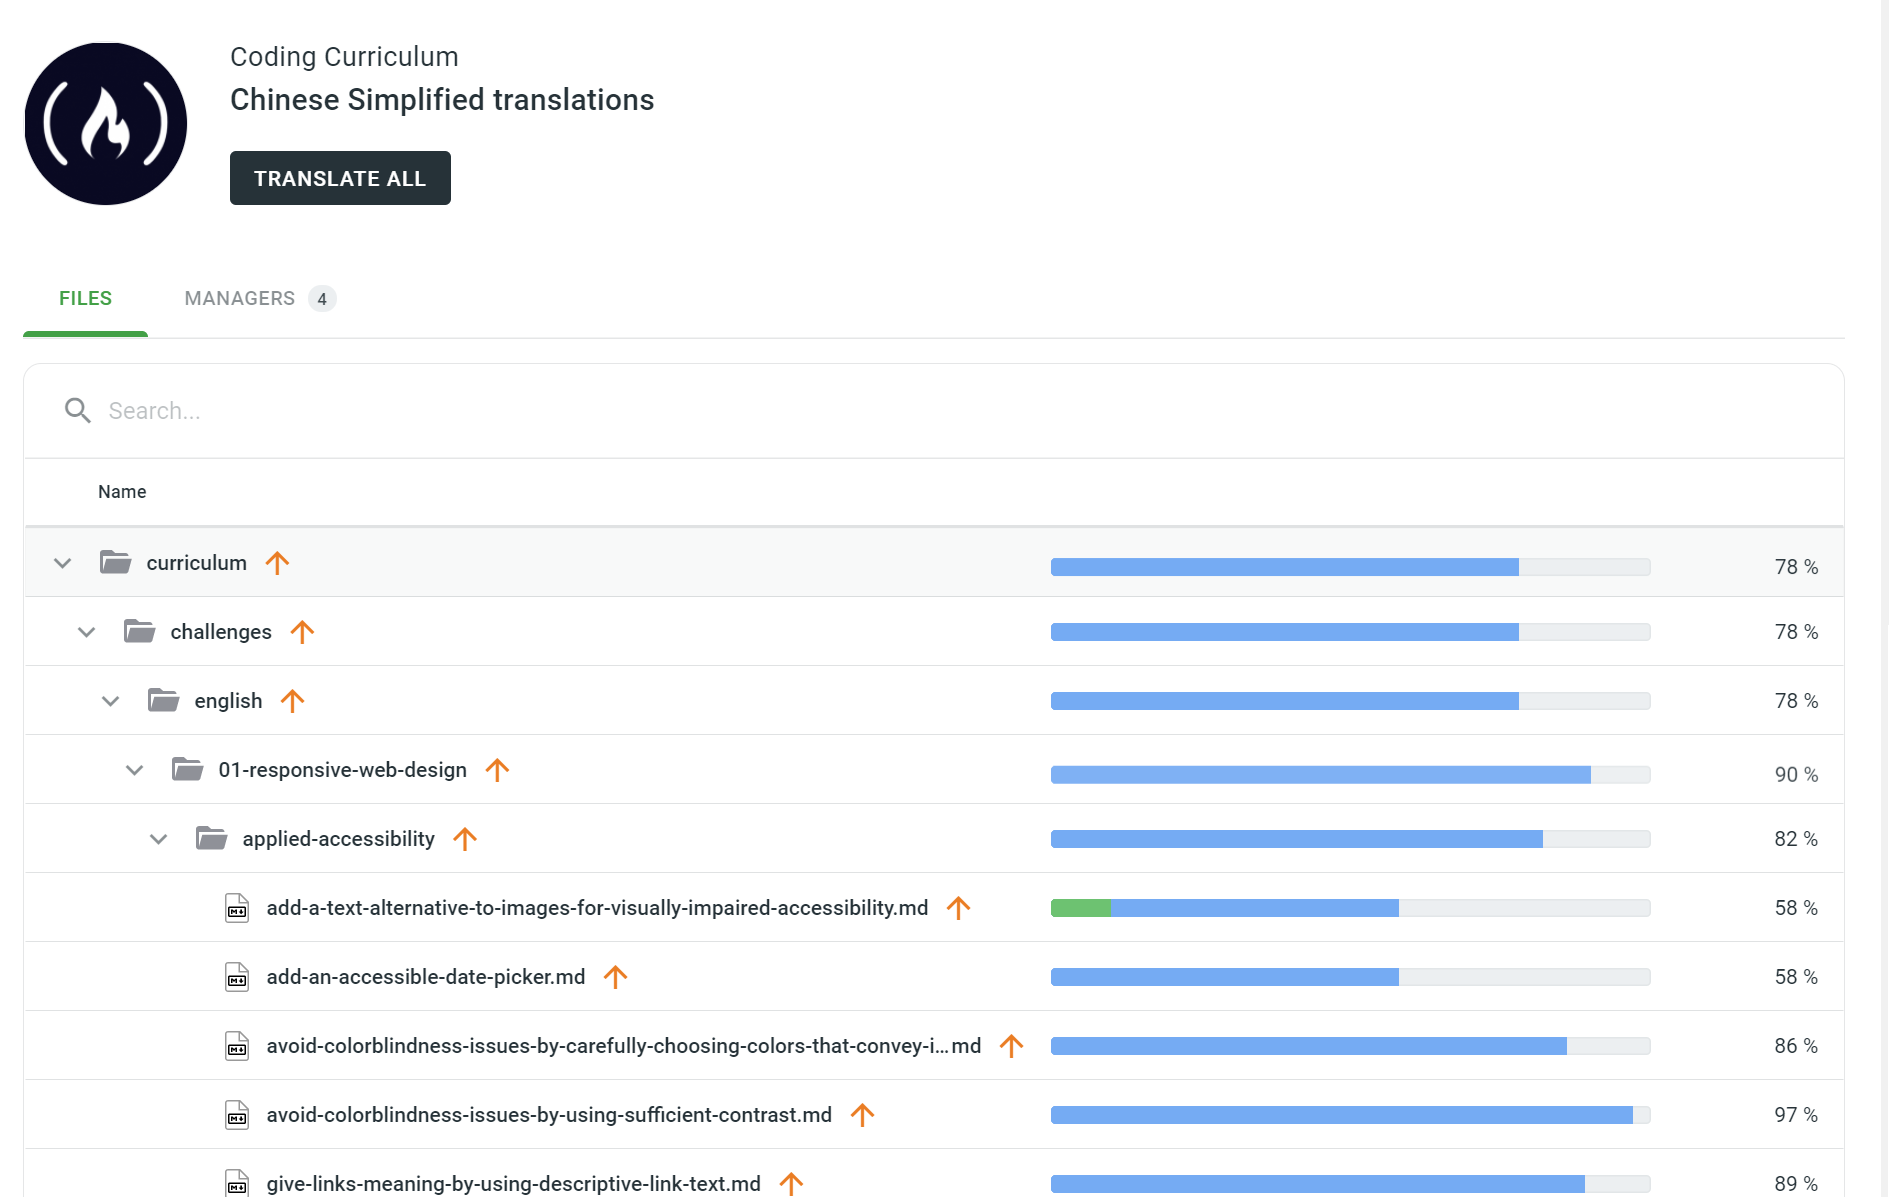Collapse the challenges folder chevron

(86, 632)
